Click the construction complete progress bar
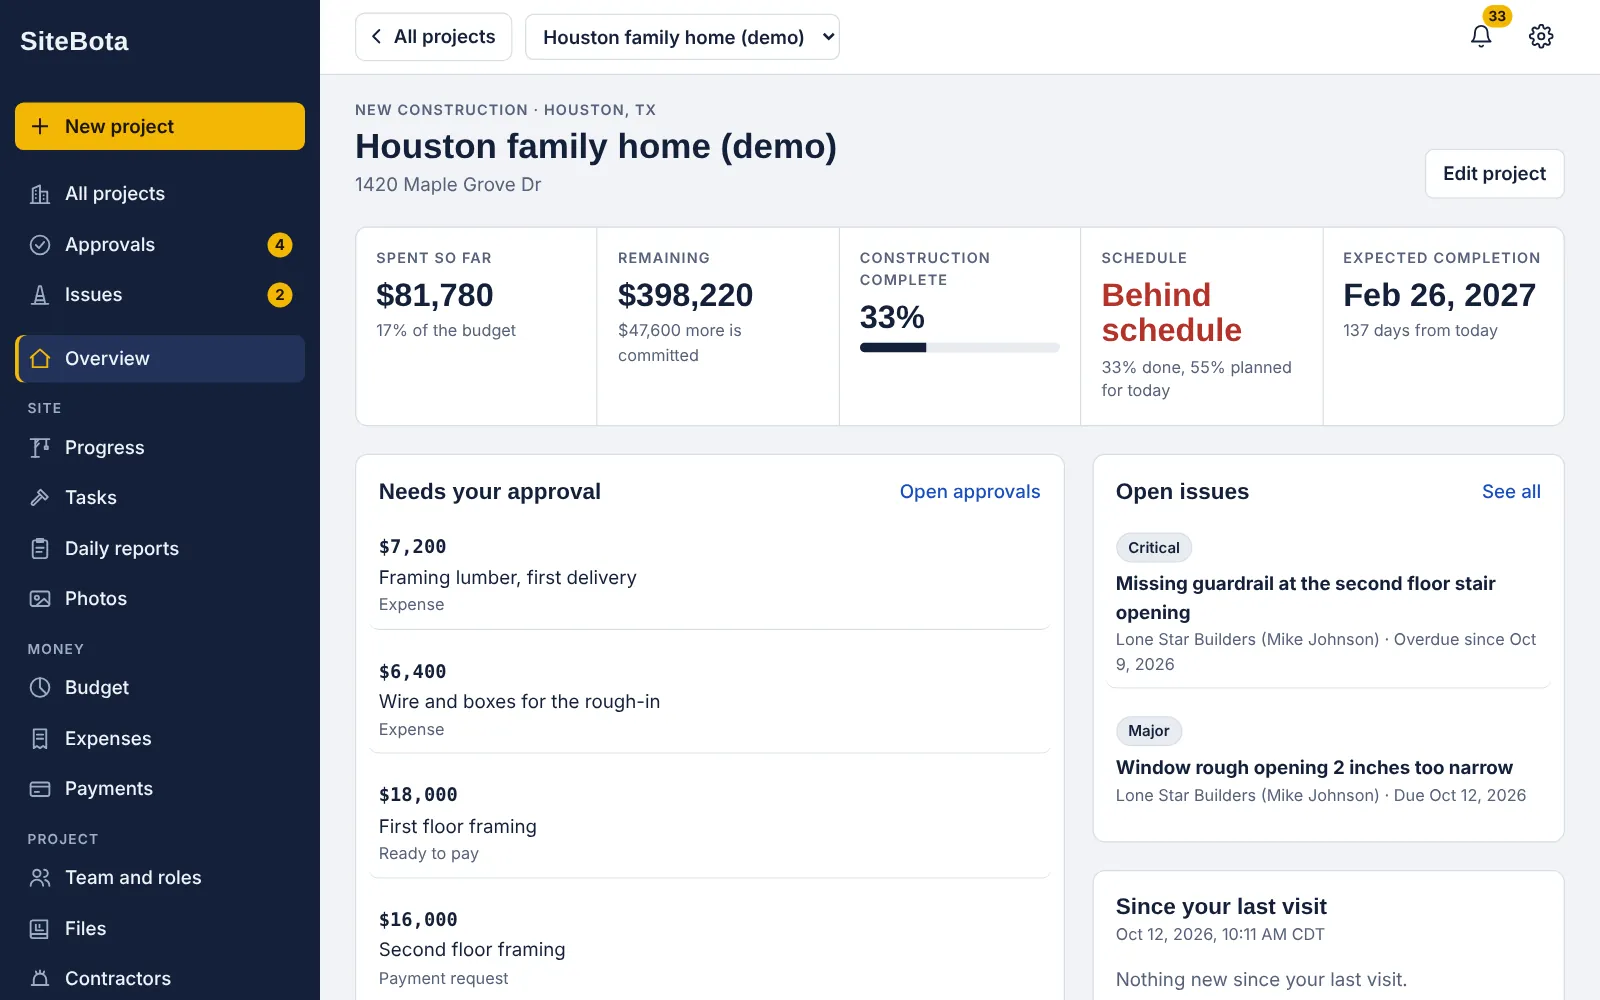The image size is (1600, 1000). click(x=960, y=348)
